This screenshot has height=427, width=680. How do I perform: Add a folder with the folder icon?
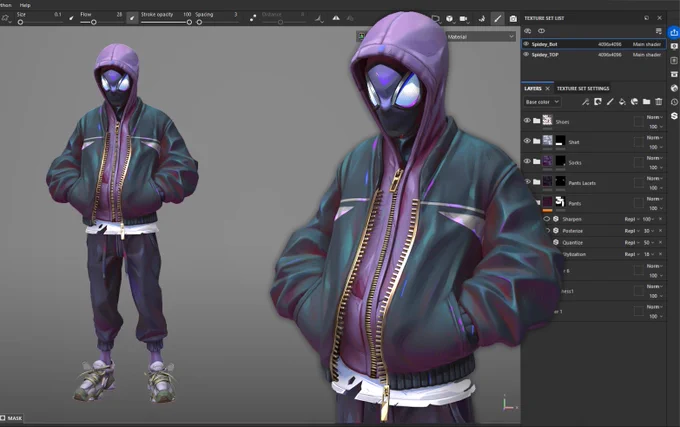(646, 102)
